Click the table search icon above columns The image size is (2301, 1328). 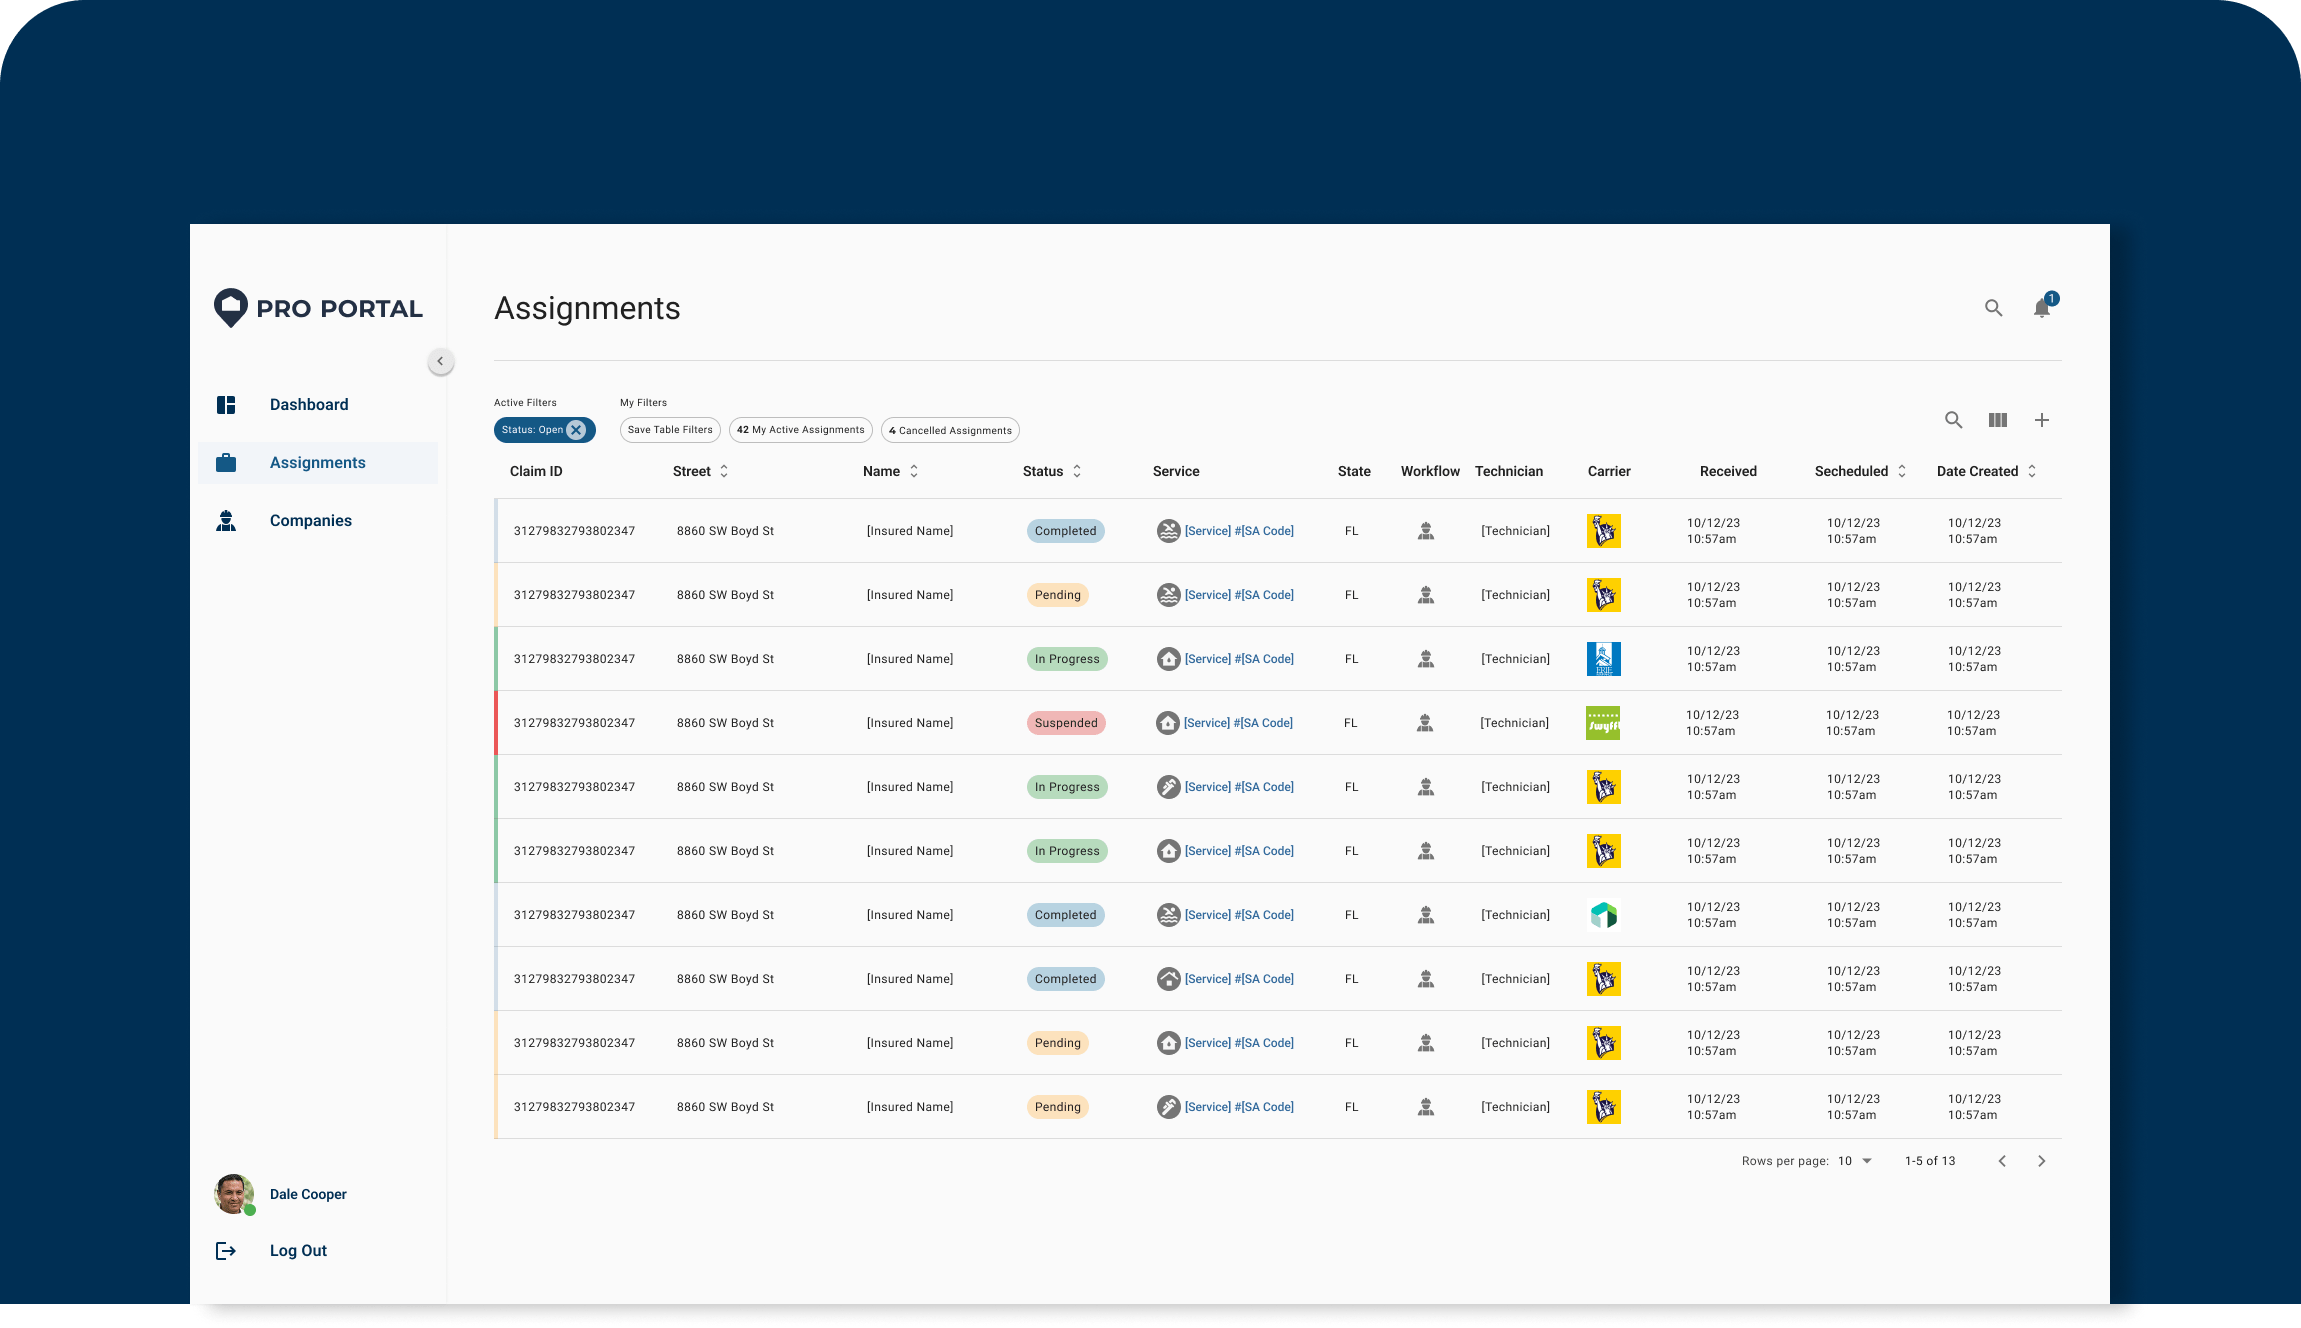(1953, 420)
